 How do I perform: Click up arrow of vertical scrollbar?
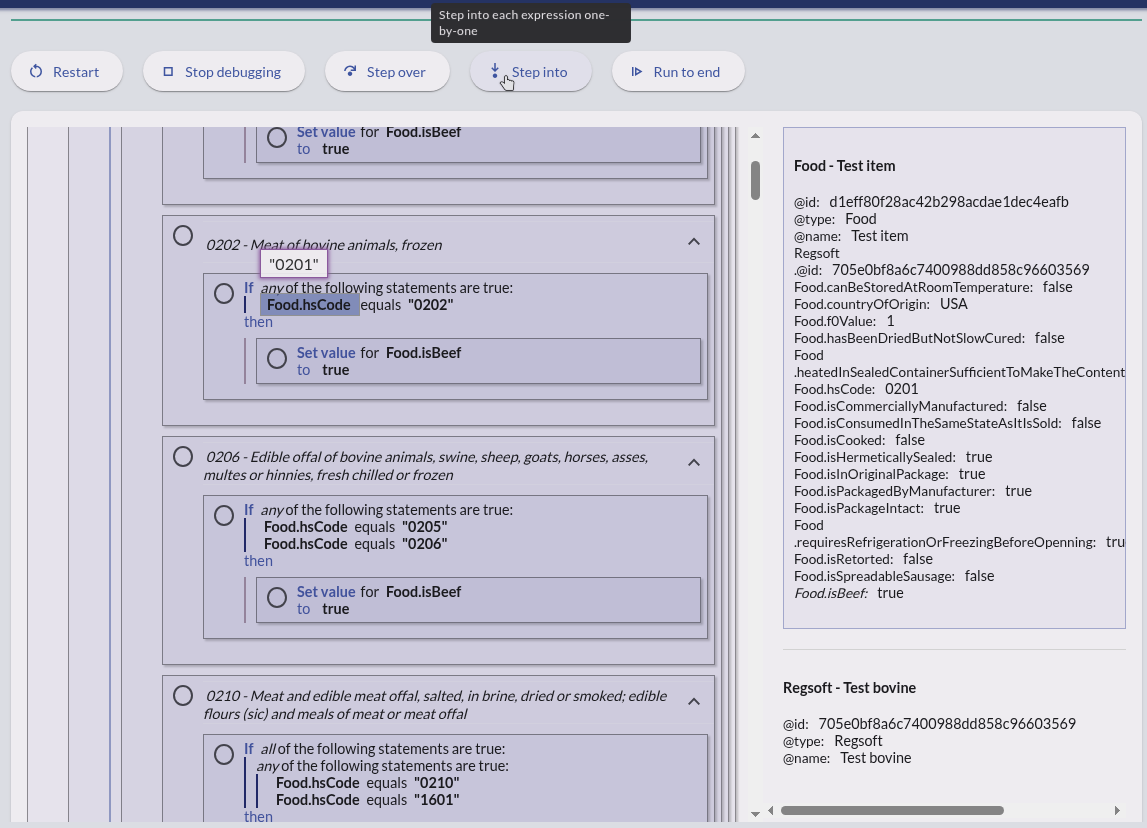tap(756, 136)
